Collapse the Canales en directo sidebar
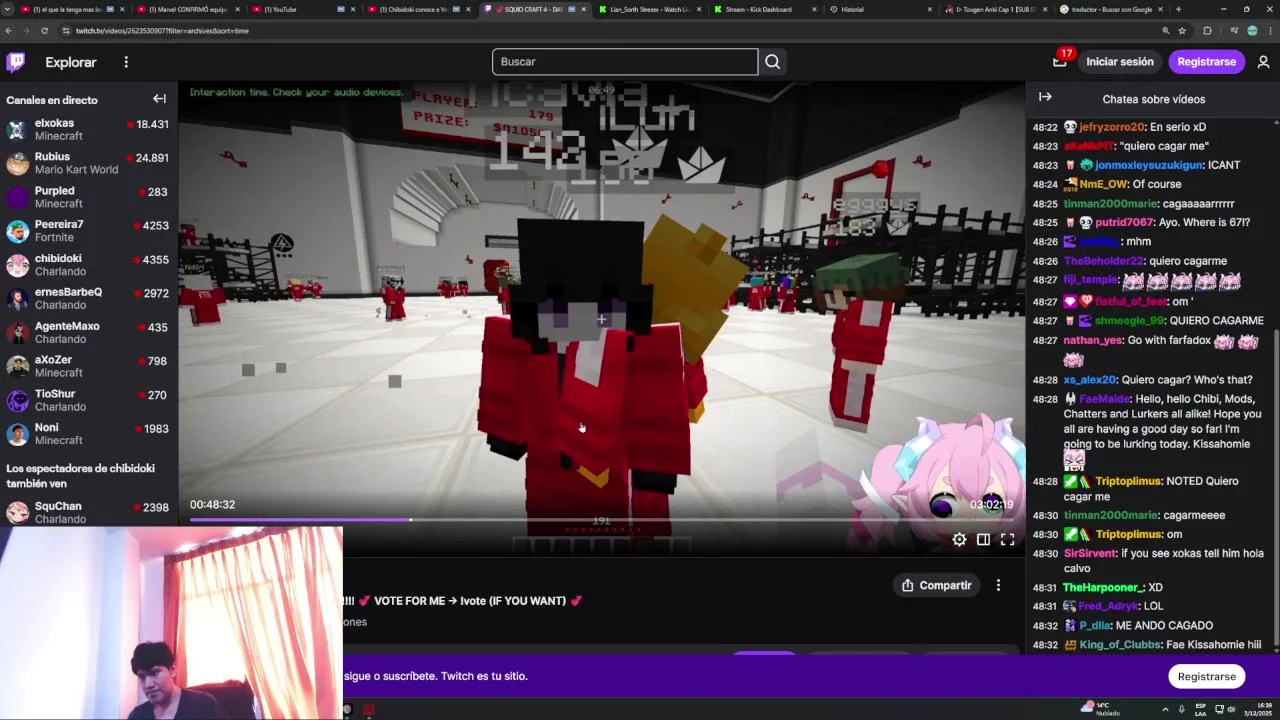Screen dimensions: 1280x720 click(159, 99)
